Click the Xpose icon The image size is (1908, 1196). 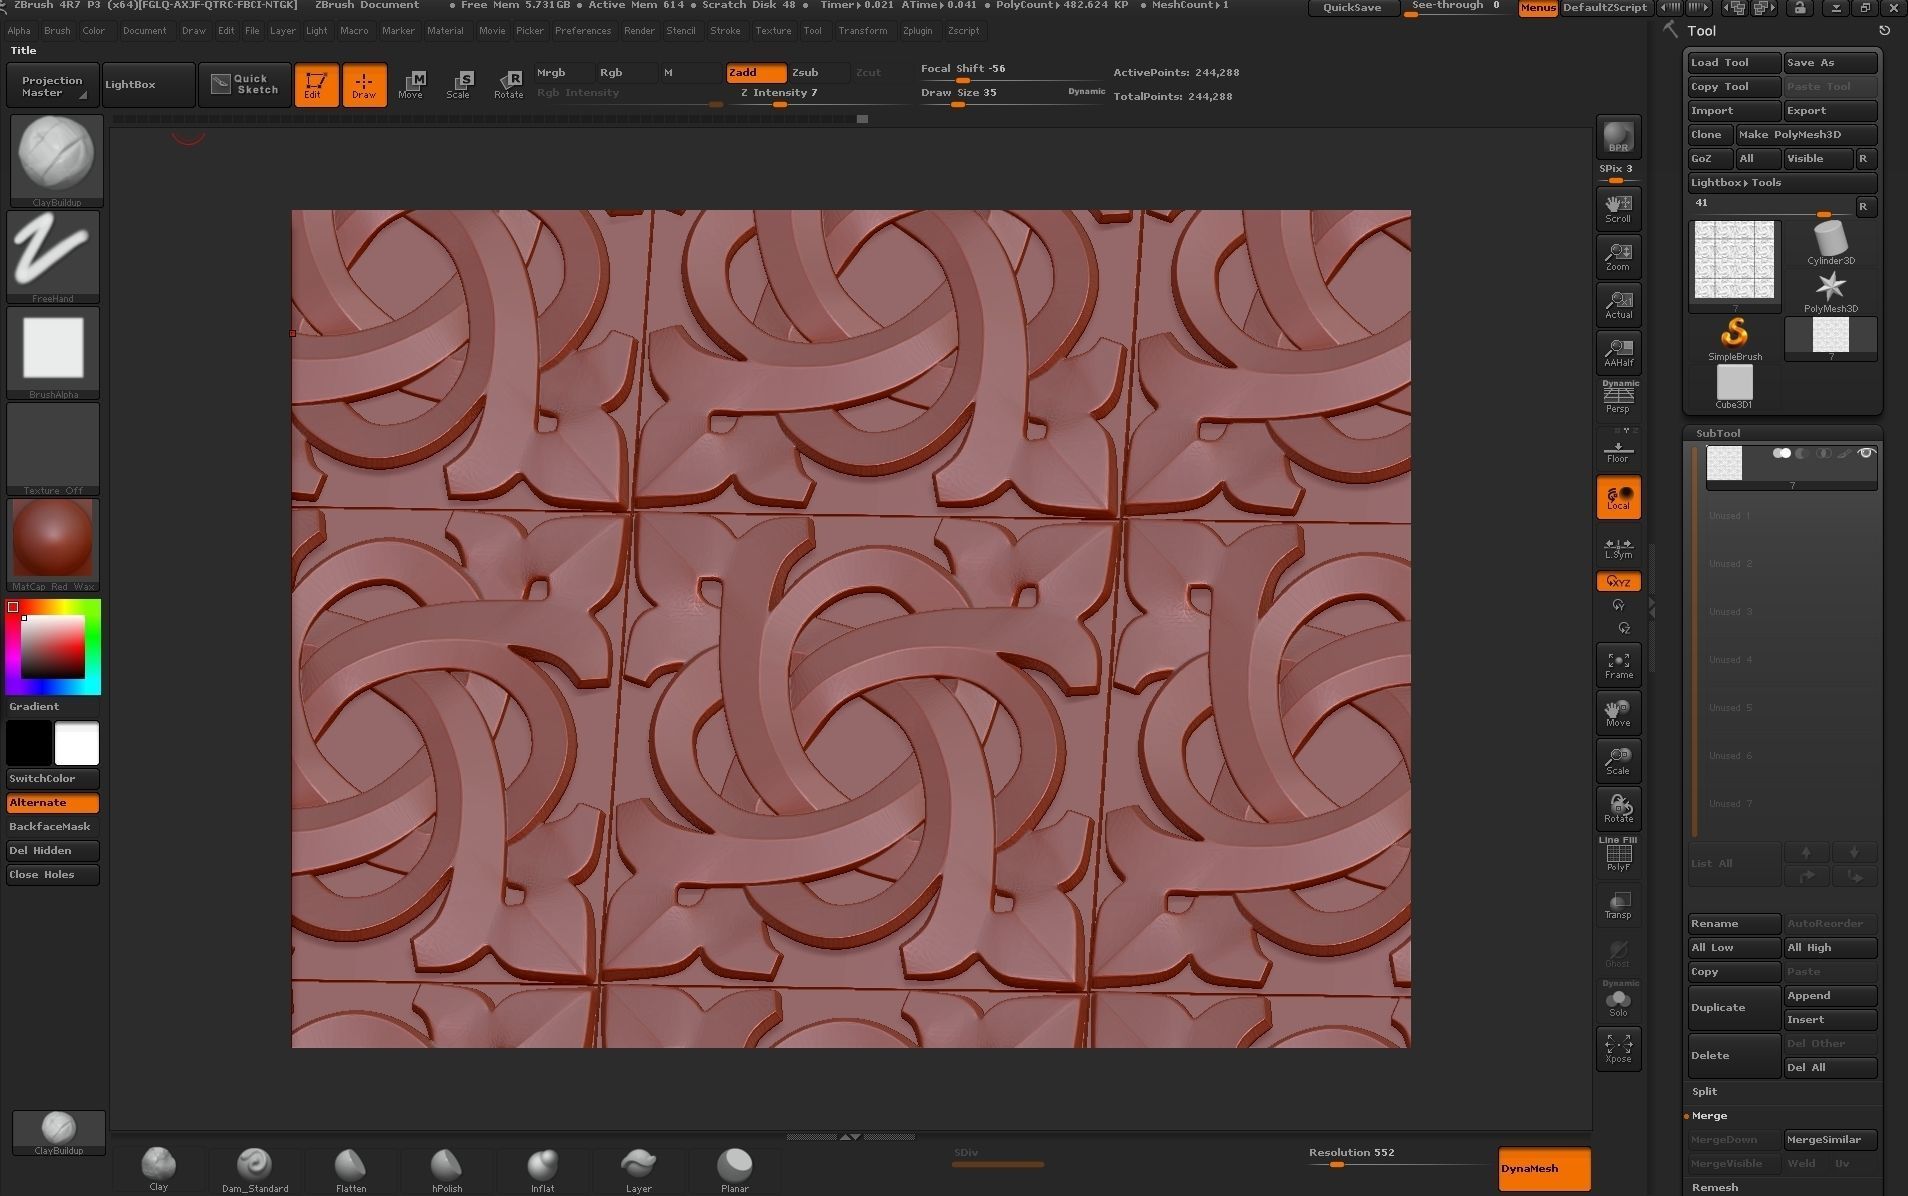pos(1618,1048)
